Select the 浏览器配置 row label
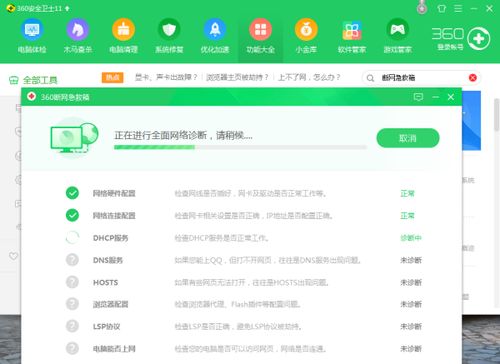500x364 pixels. tap(110, 304)
